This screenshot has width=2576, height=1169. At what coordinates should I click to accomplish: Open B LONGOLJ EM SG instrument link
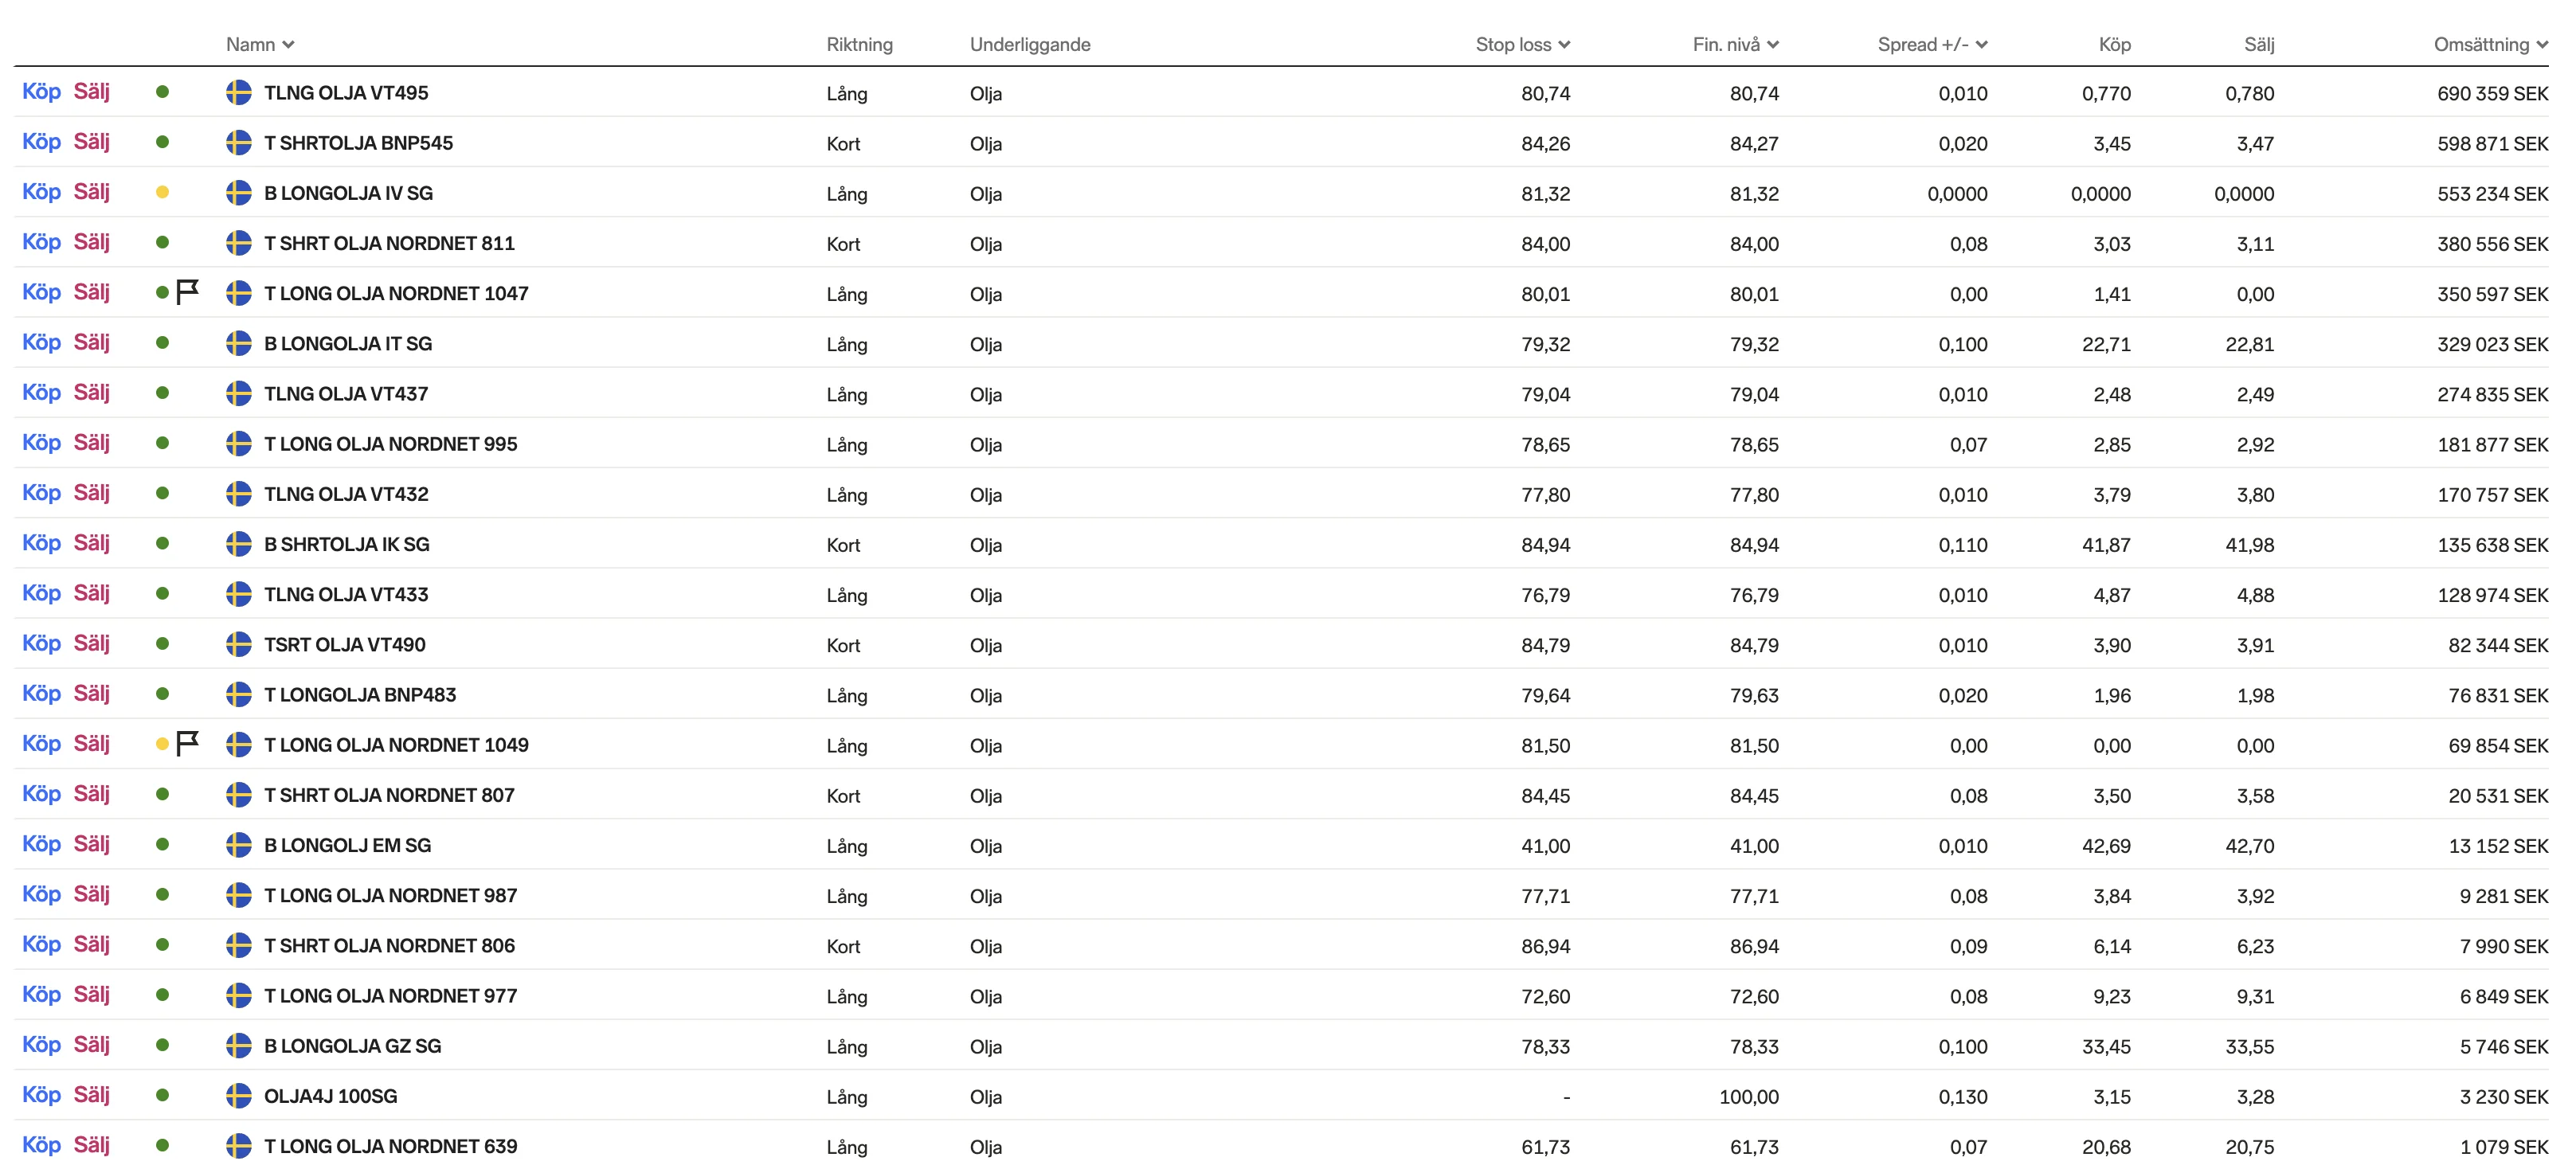point(347,845)
